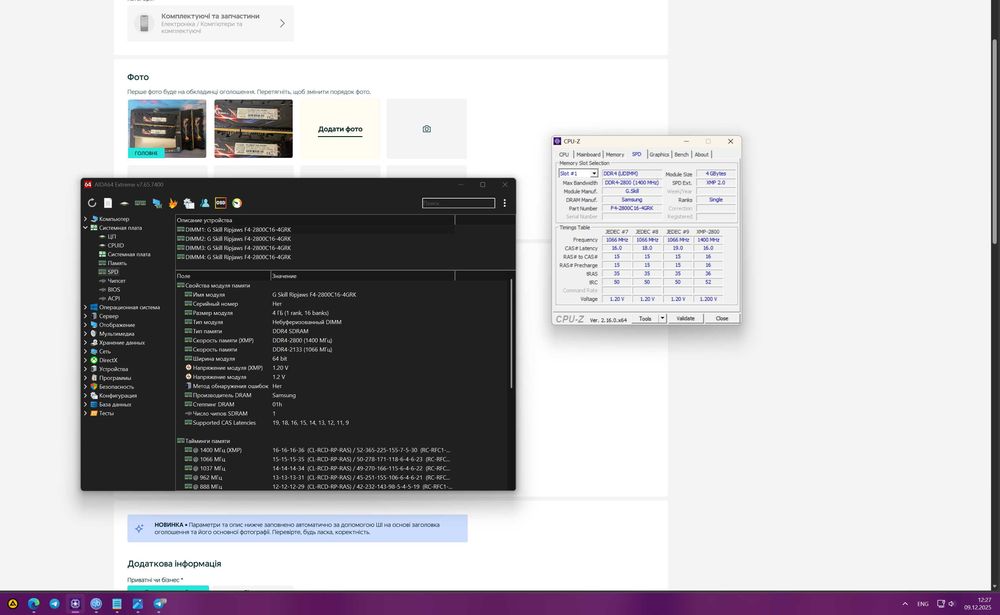Expand the Компьютер tree node in AIDA64
The height and width of the screenshot is (615, 1000).
tap(85, 219)
